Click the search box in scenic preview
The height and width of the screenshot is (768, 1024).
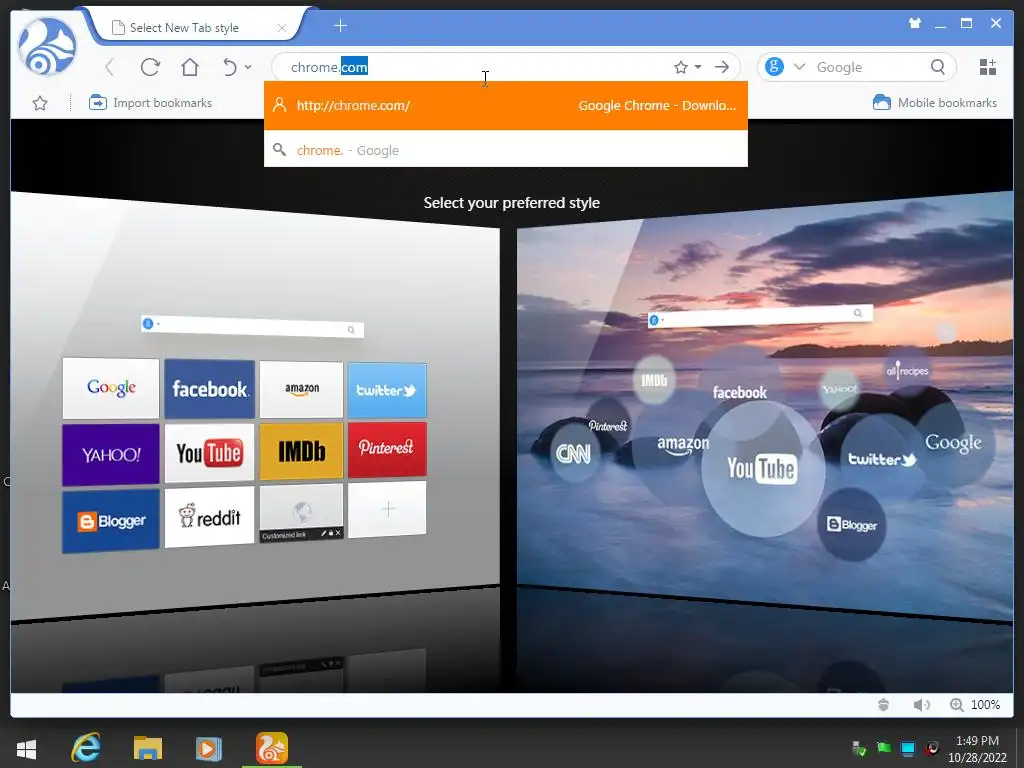pyautogui.click(x=760, y=316)
